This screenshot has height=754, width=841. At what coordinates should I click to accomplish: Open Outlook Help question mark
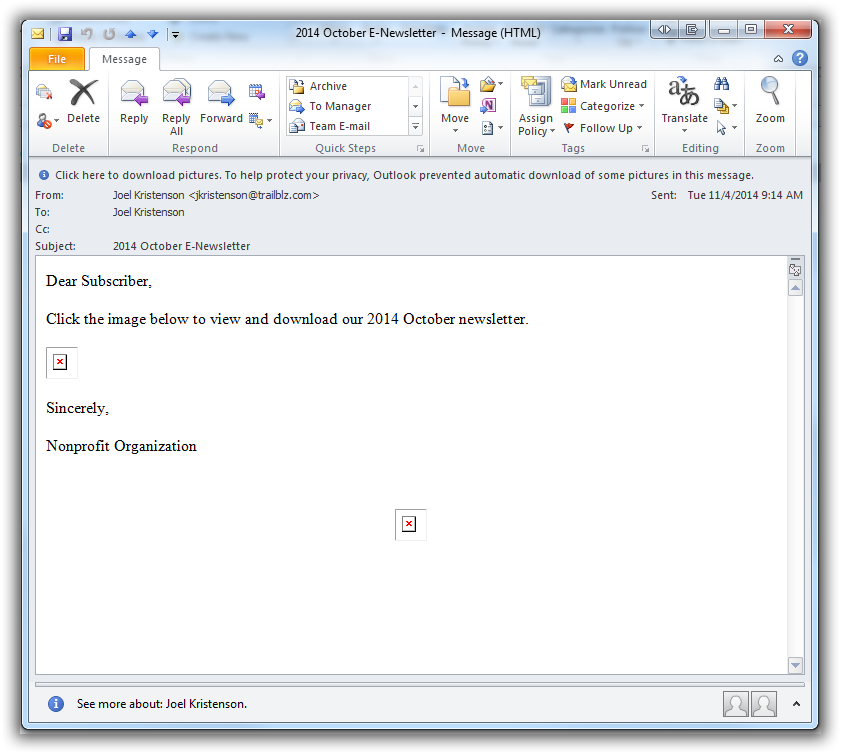pos(800,59)
